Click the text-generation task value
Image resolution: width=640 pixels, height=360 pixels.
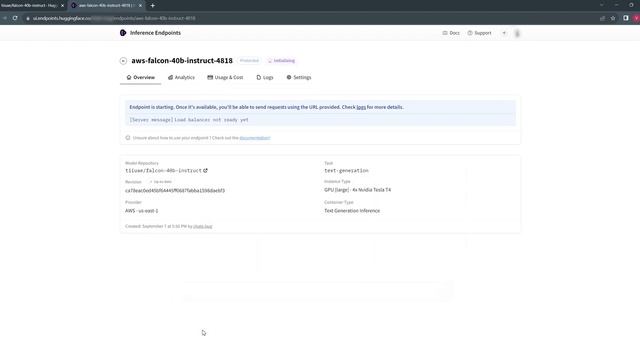tap(346, 171)
